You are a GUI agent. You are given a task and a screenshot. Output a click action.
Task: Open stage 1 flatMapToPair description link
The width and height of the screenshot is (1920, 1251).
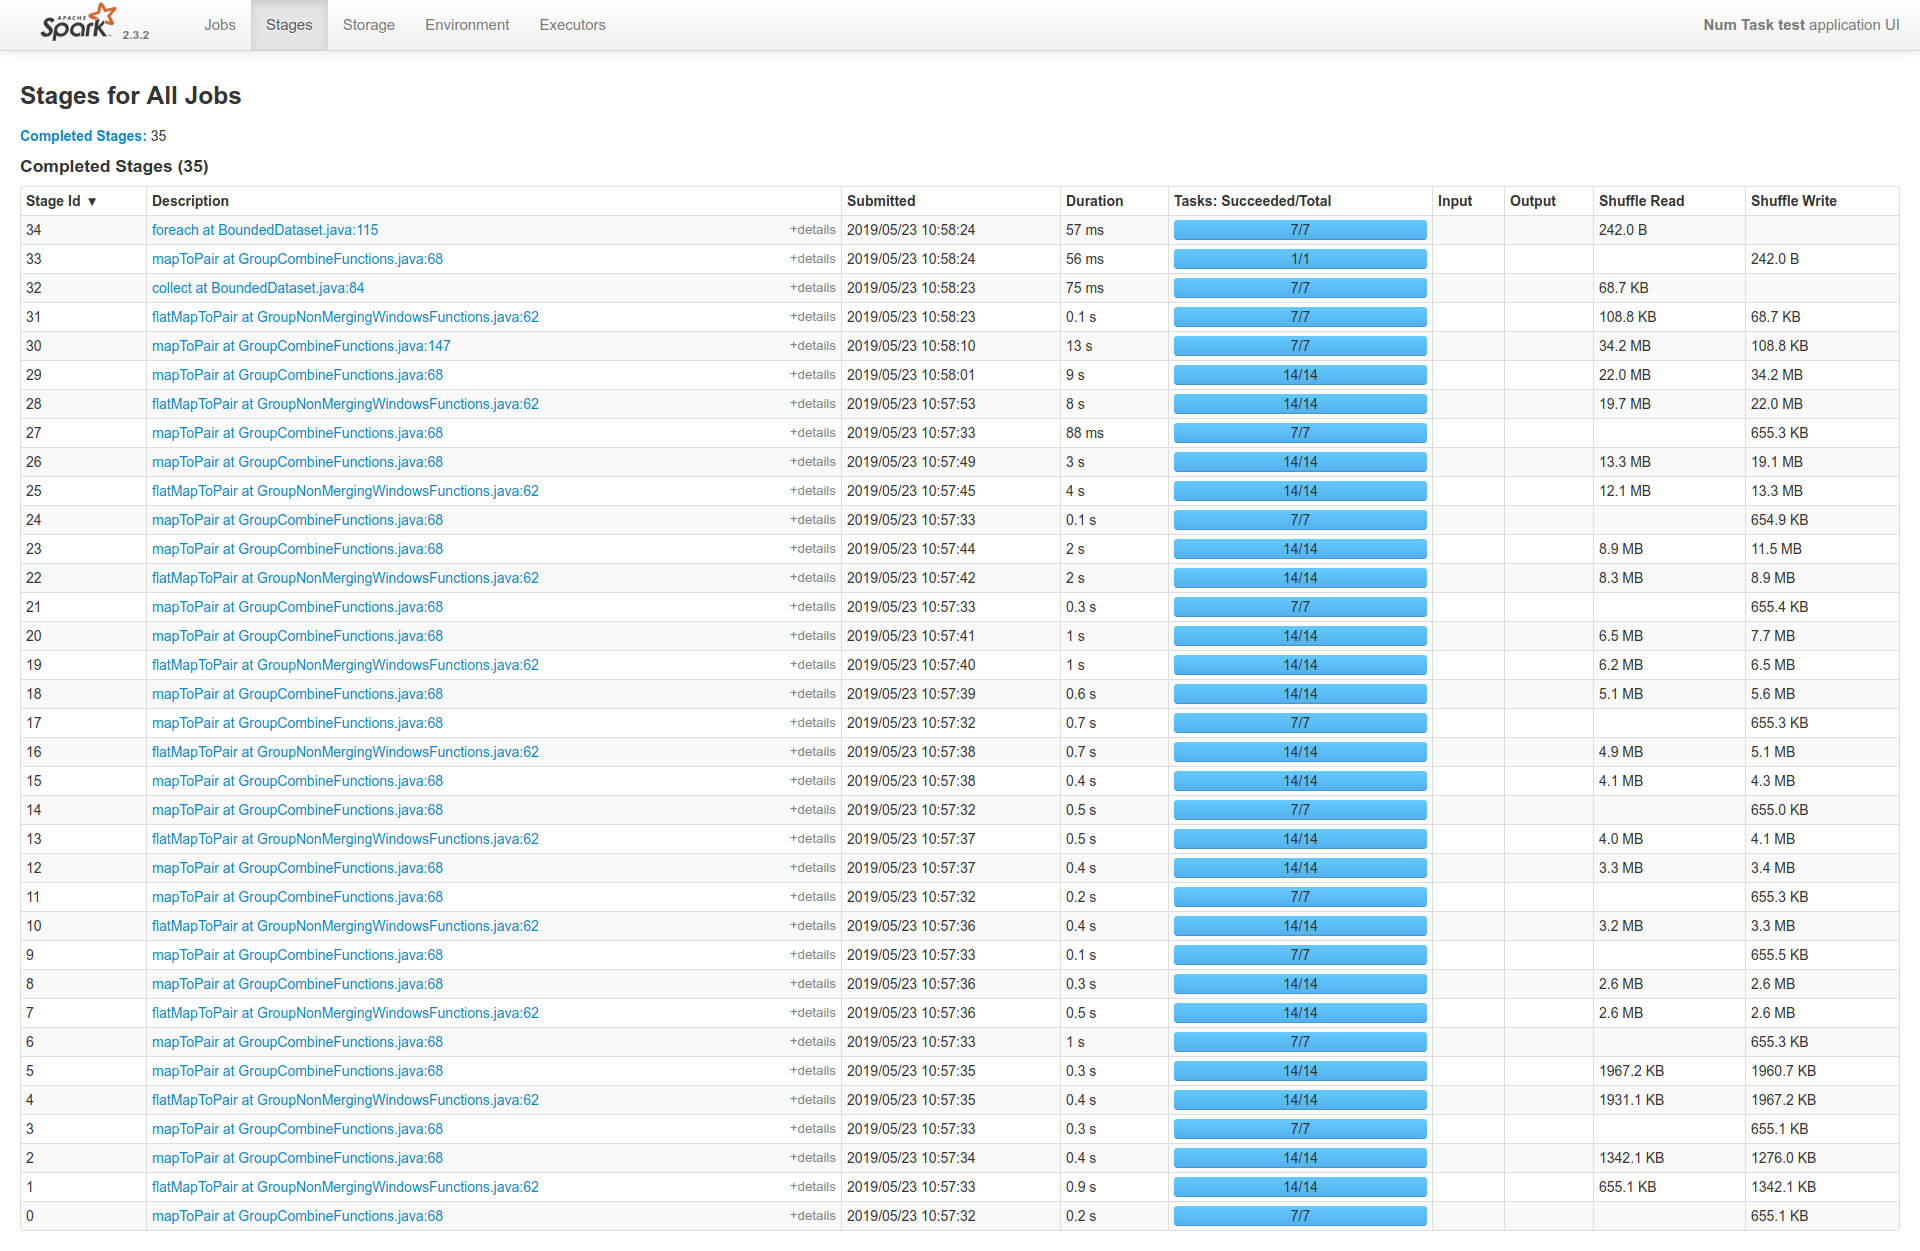[x=345, y=1187]
